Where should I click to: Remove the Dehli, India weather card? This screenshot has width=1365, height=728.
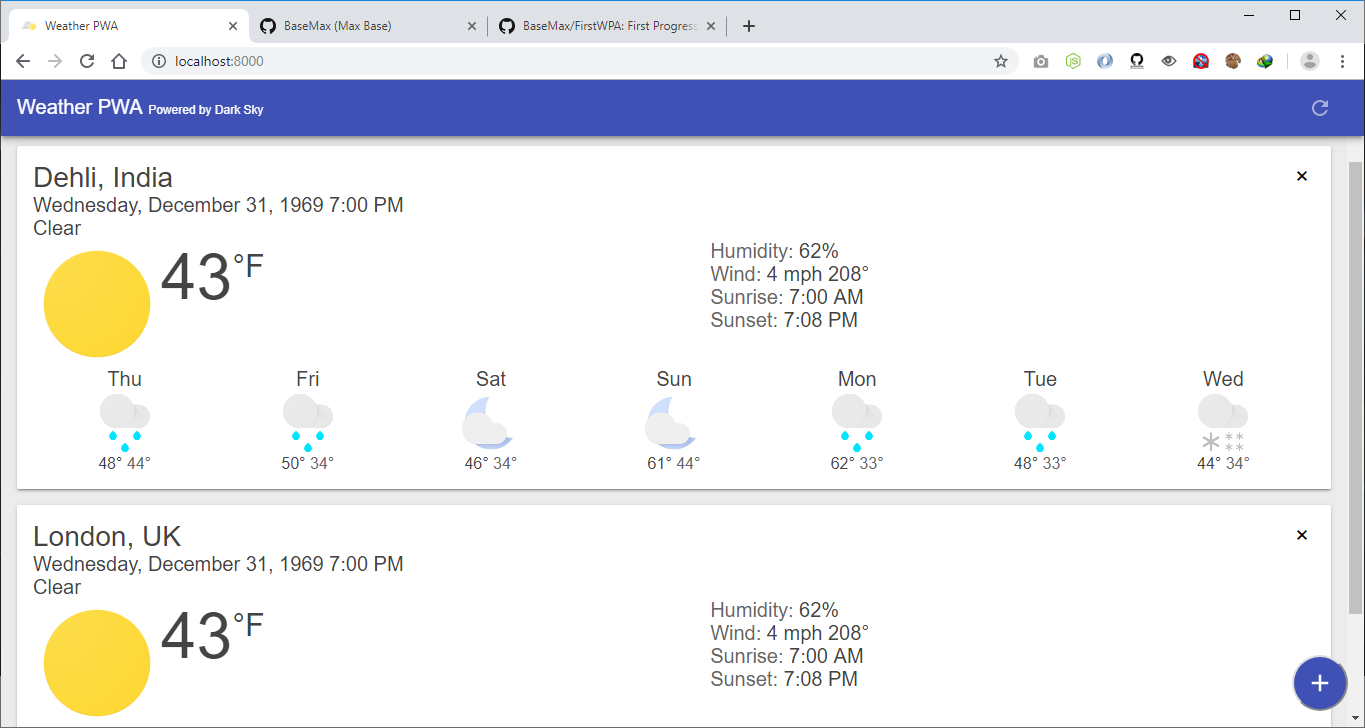coord(1302,176)
